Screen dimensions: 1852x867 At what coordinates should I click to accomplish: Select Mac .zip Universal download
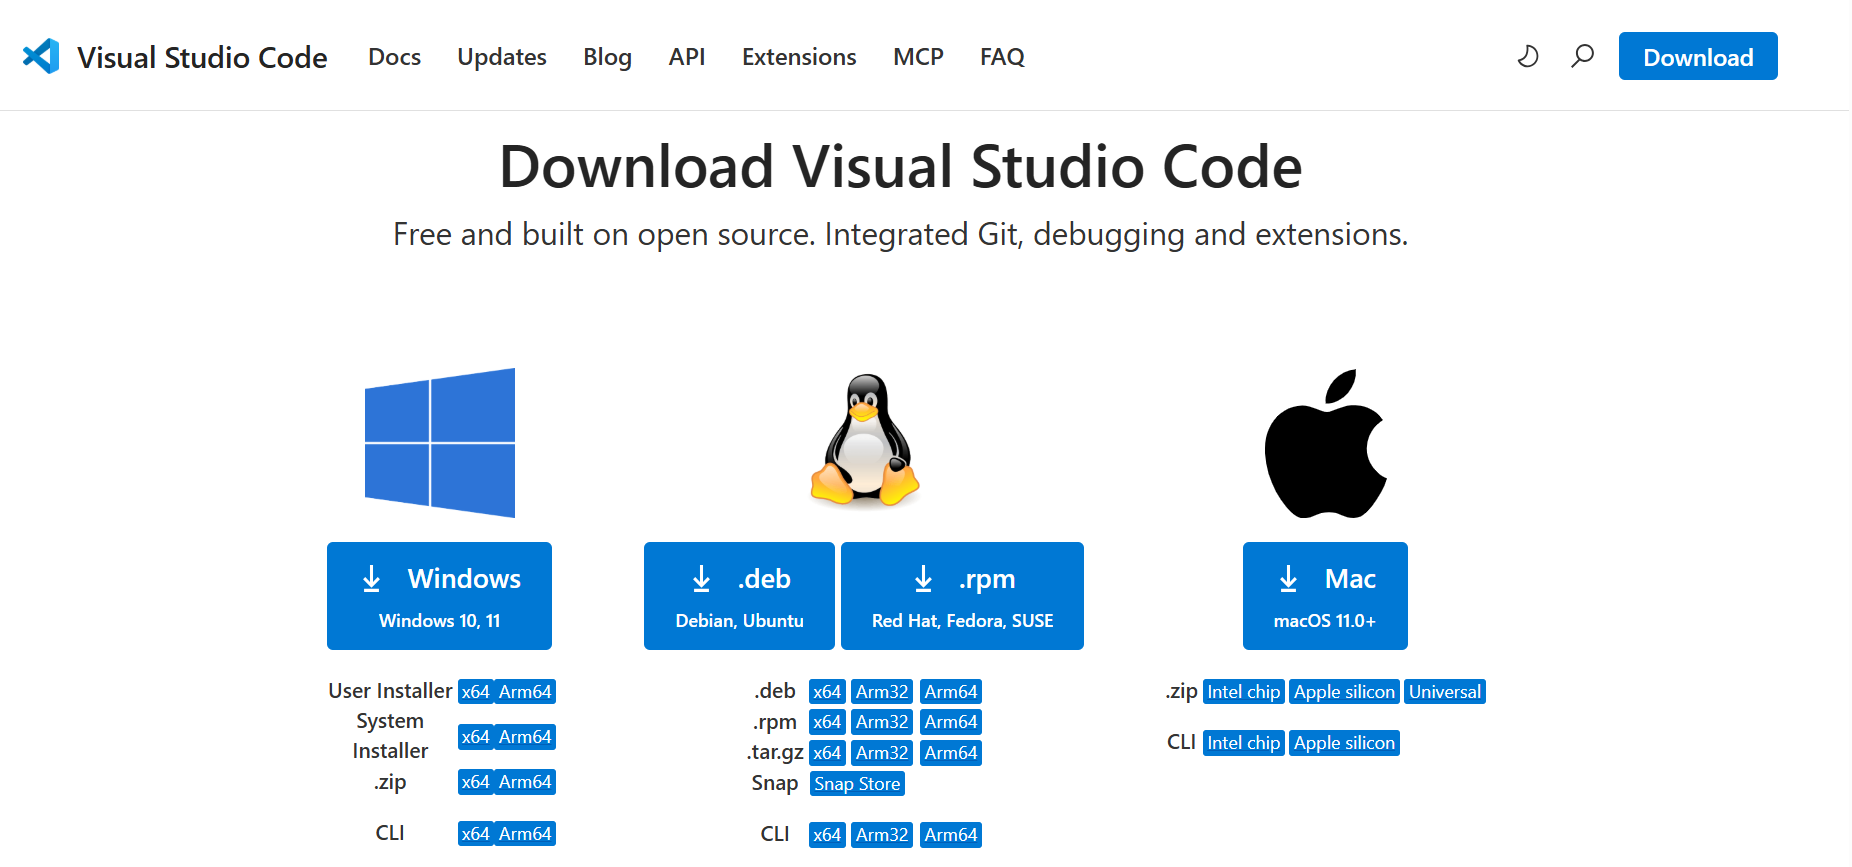click(x=1445, y=692)
